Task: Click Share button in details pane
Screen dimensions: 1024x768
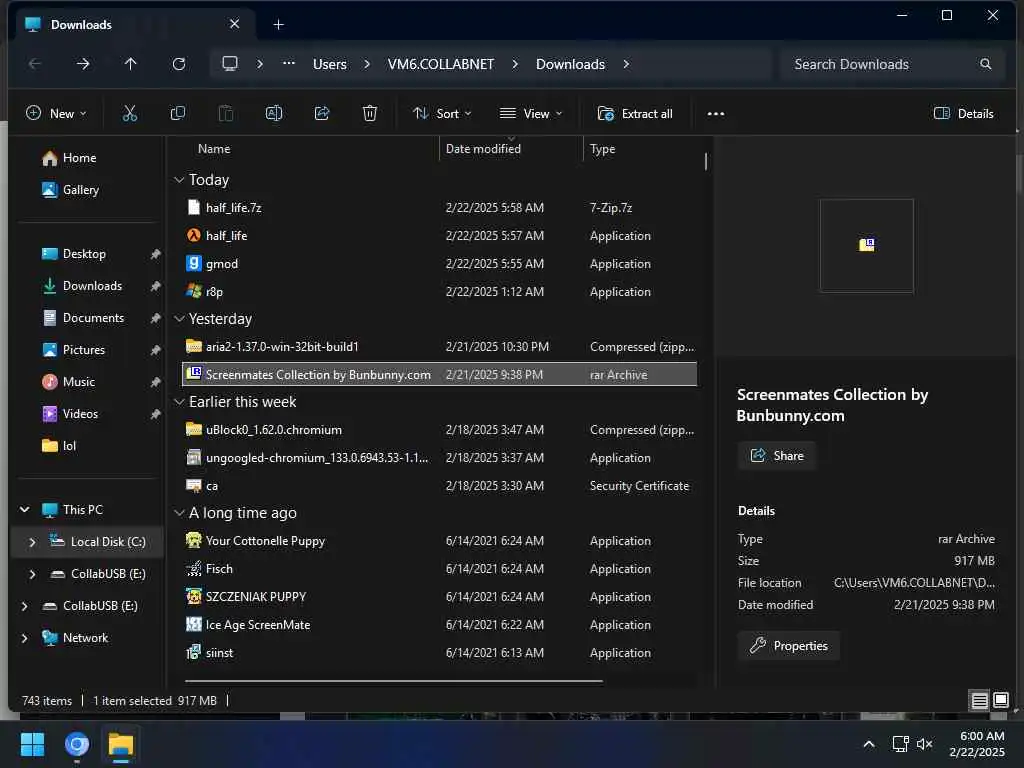Action: point(777,456)
